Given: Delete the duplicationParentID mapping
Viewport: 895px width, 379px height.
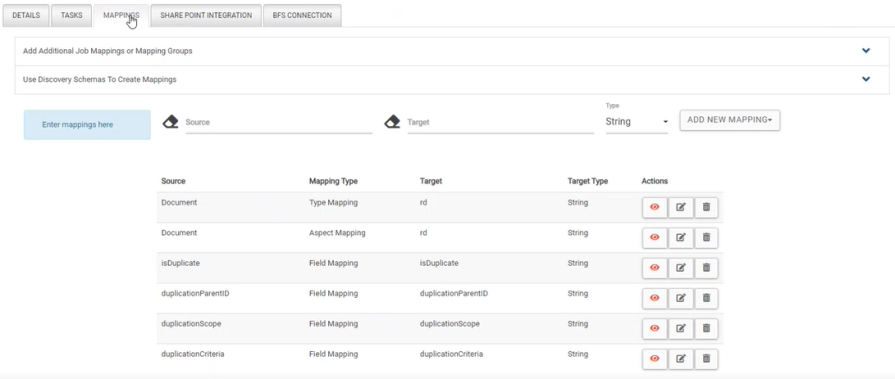Looking at the screenshot, I should click(706, 299).
